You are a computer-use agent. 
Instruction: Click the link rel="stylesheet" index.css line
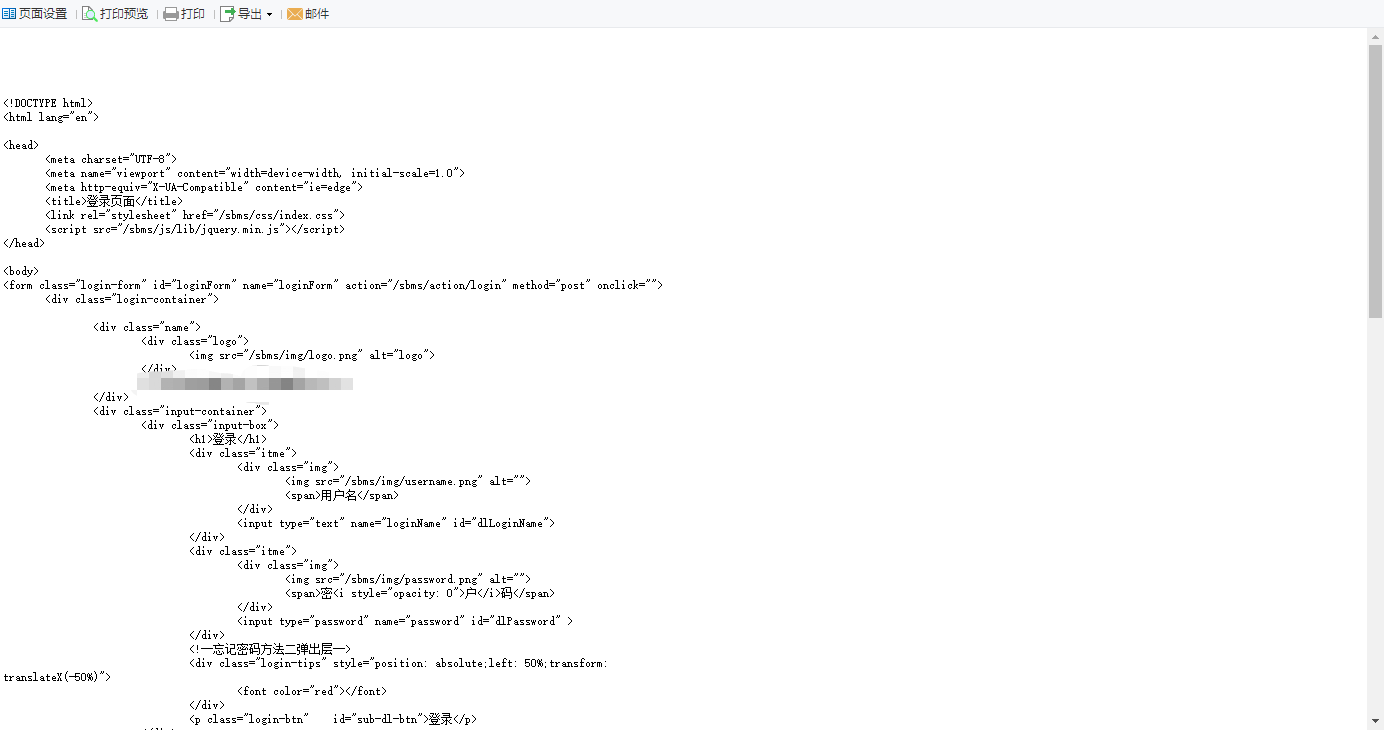coord(195,215)
